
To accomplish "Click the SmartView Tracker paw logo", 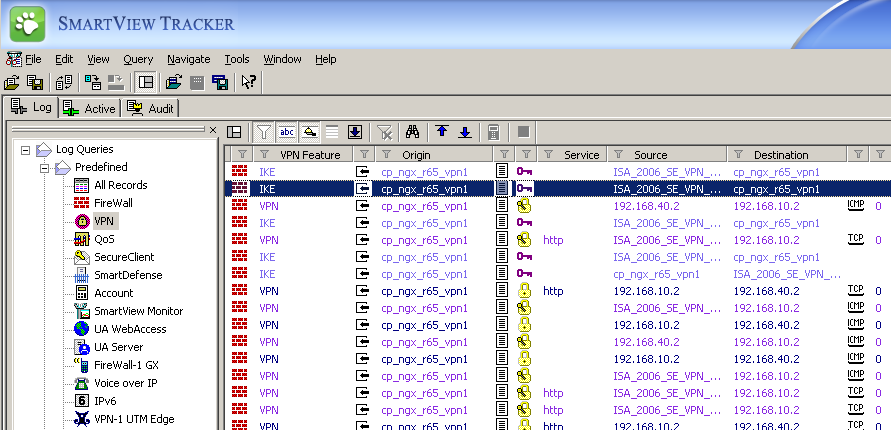I will tap(27, 24).
